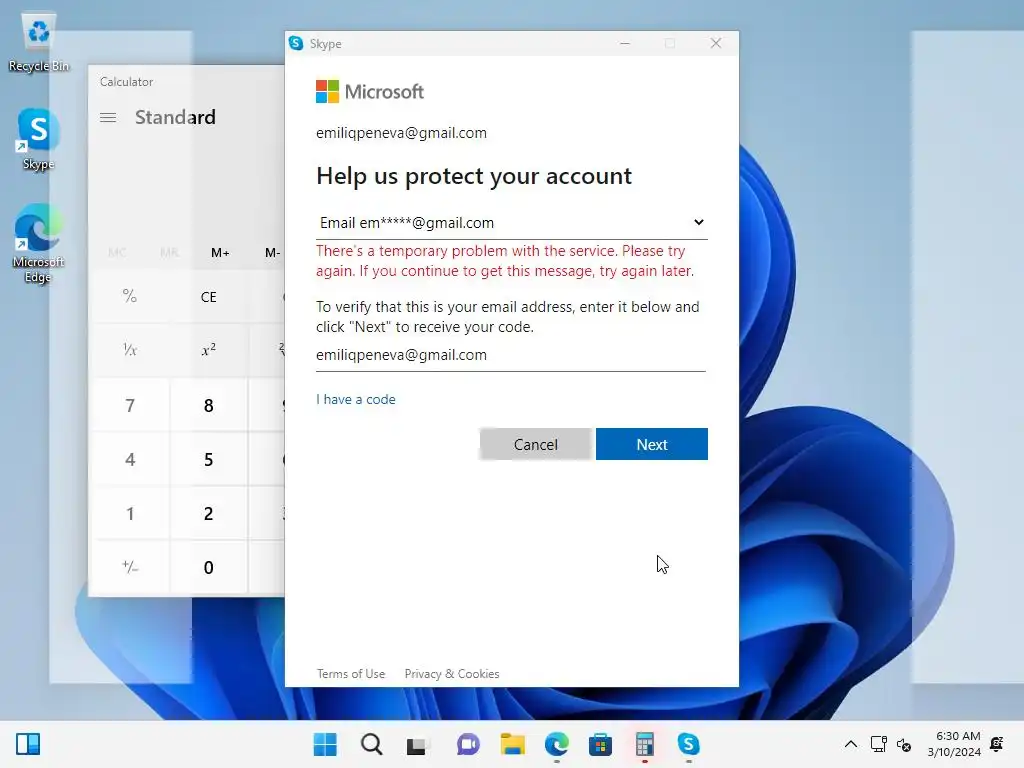
Task: Click the Microsoft logo in Skype
Action: [x=370, y=91]
